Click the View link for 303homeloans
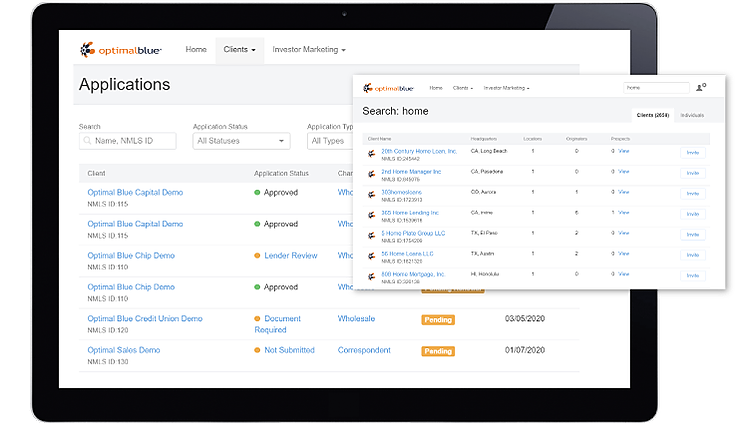 pos(623,192)
